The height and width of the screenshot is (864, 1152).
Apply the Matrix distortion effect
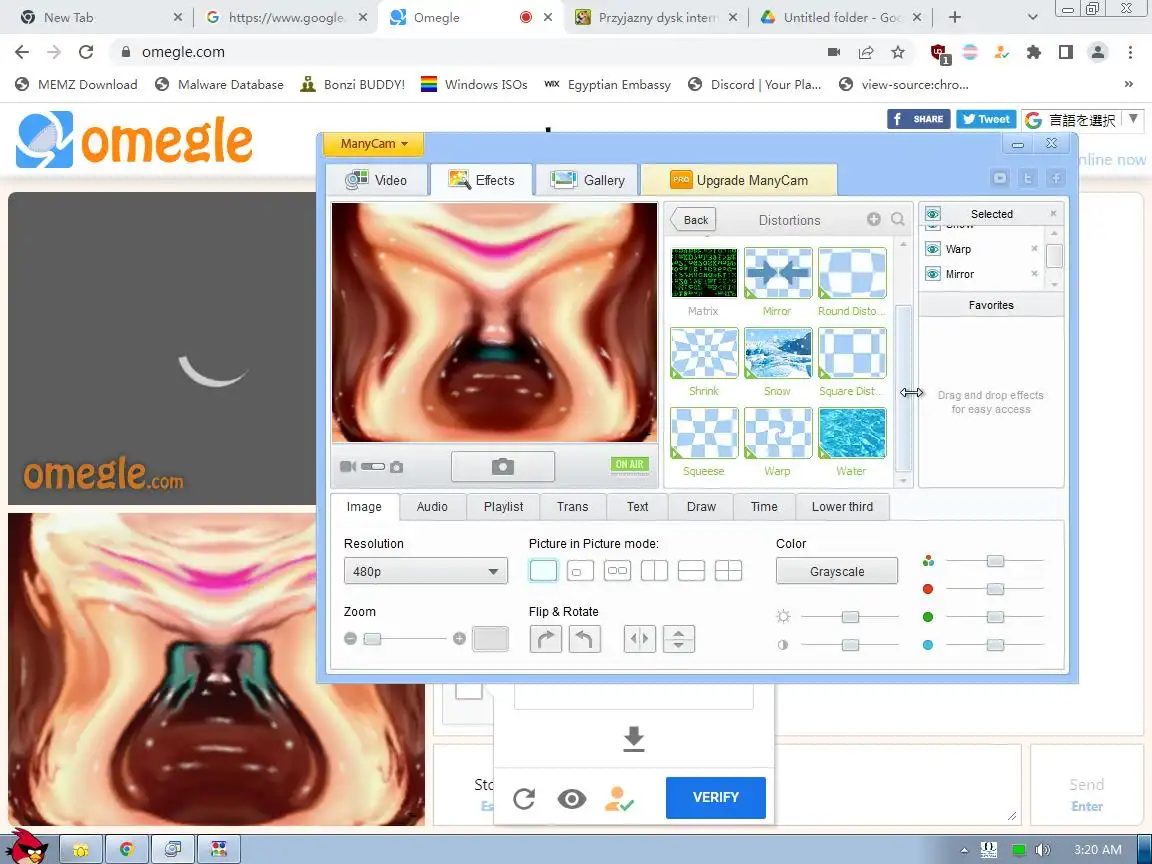tap(703, 273)
